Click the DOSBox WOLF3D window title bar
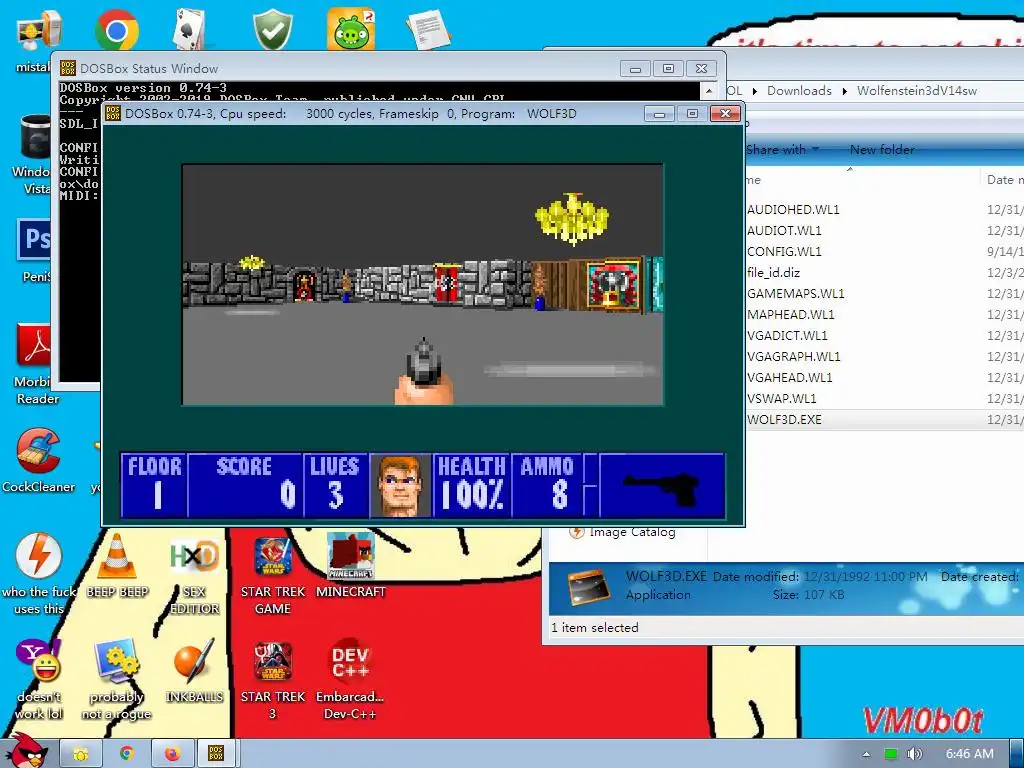The height and width of the screenshot is (768, 1024). (372, 114)
